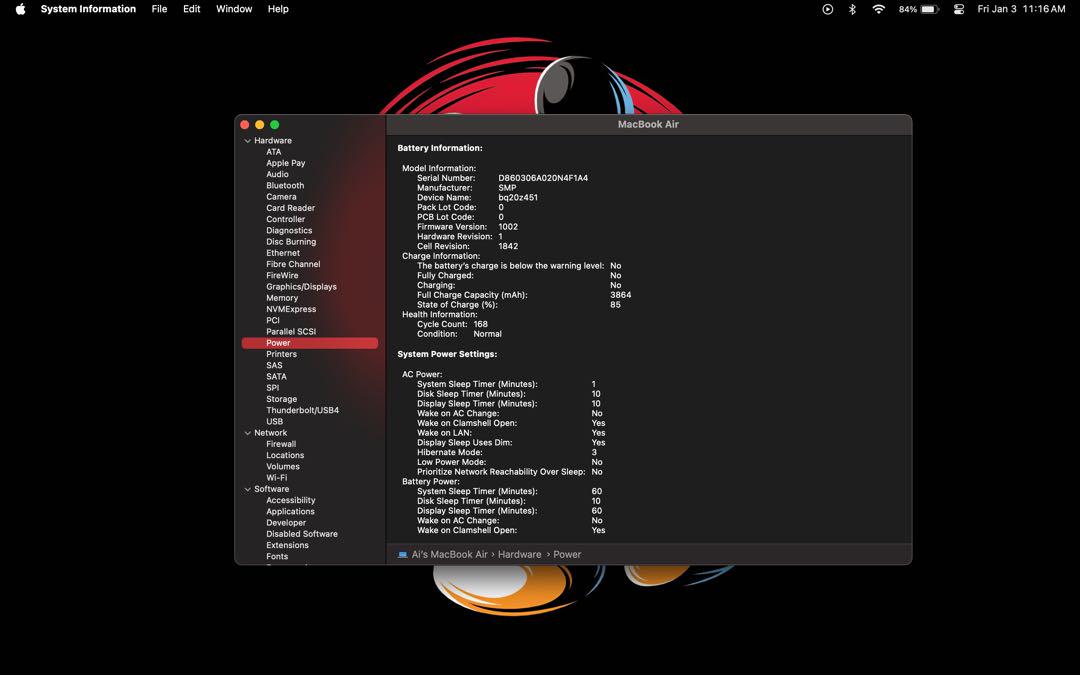
Task: Select SATA in the sidebar
Action: 276,377
